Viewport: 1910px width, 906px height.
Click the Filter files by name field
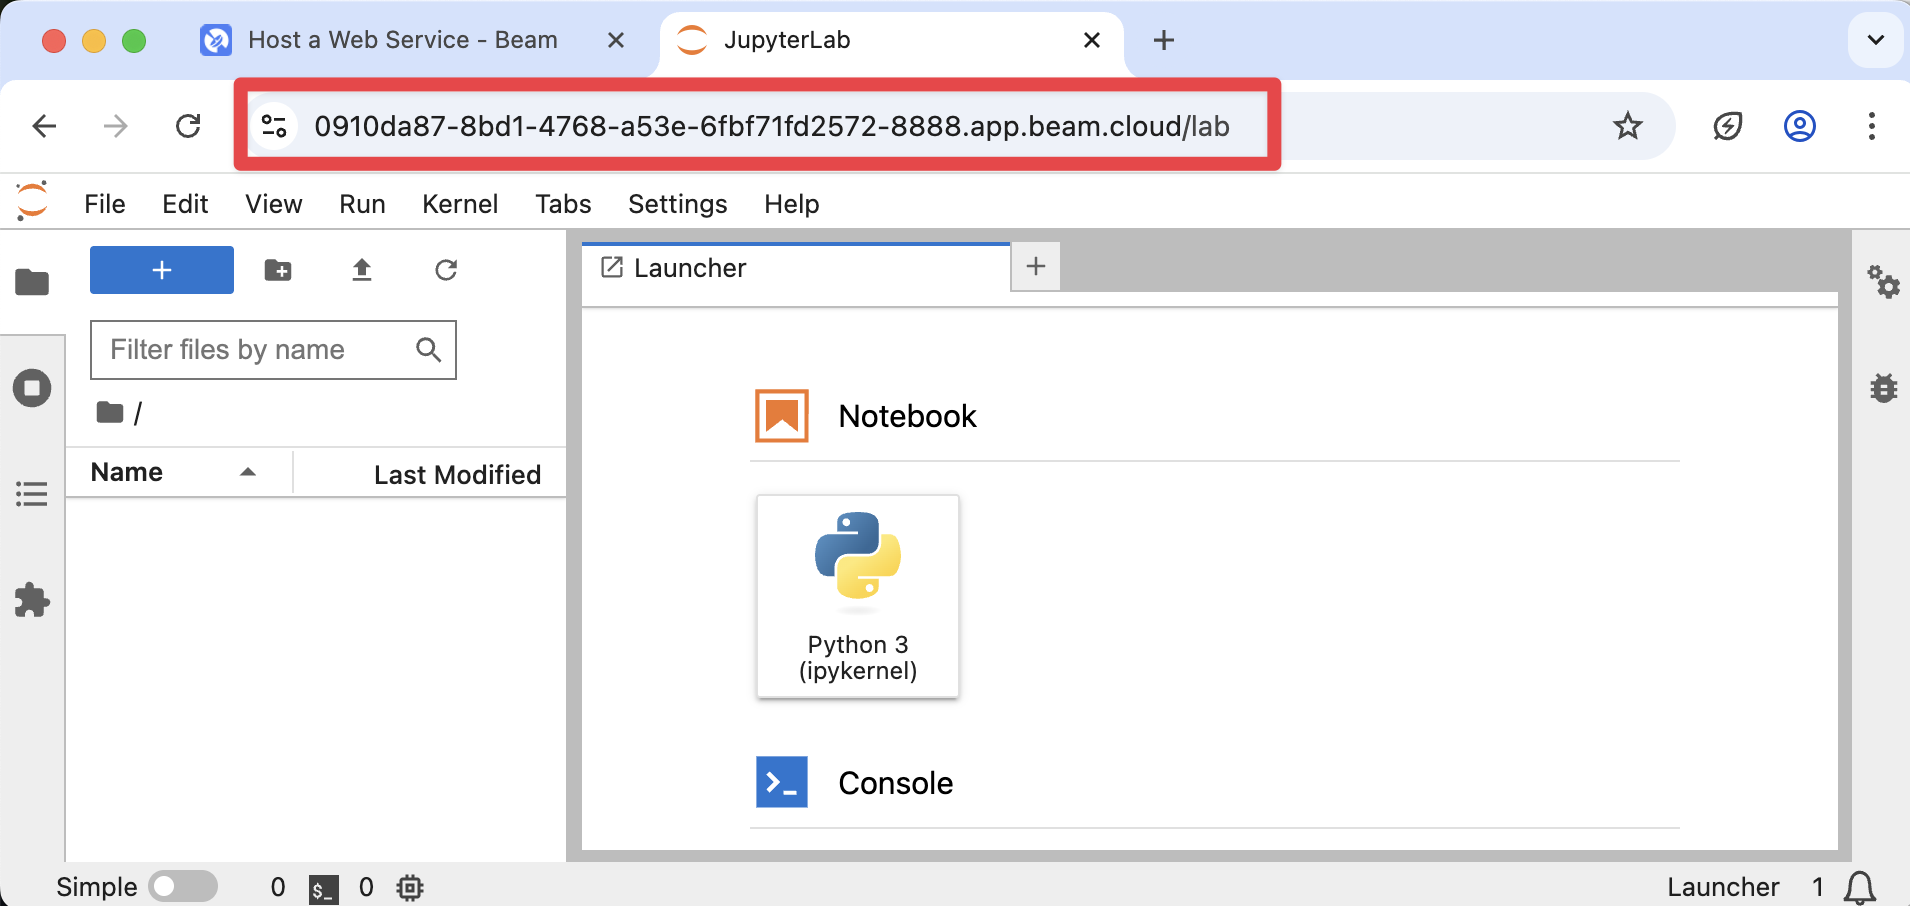point(273,350)
